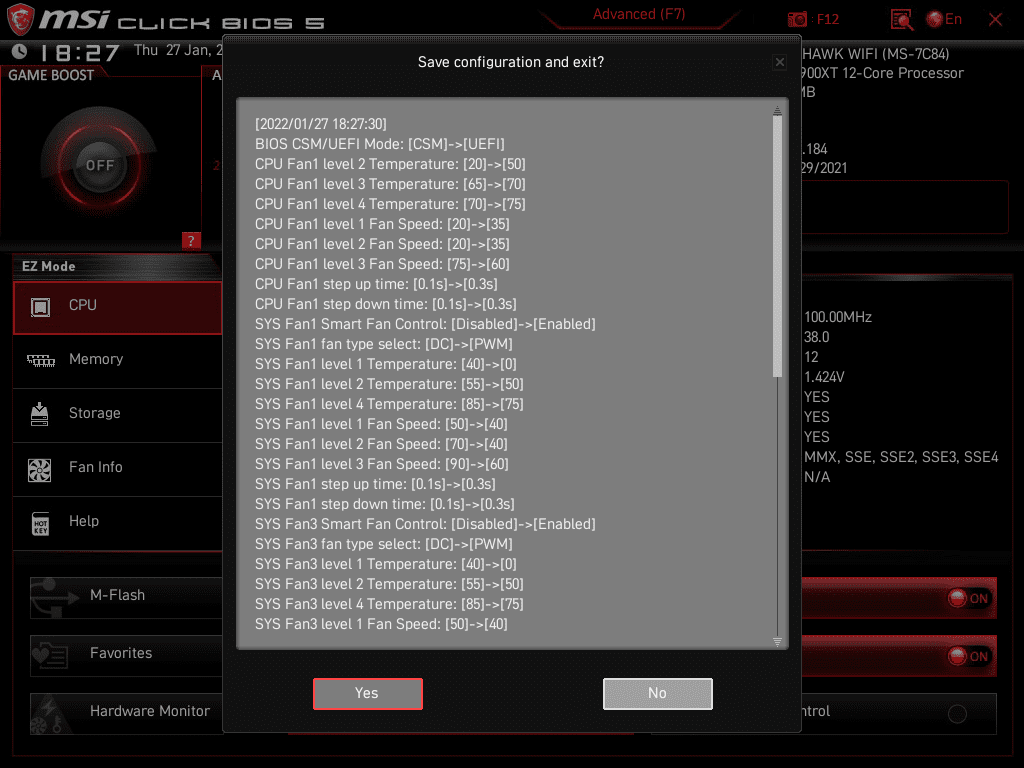Image resolution: width=1024 pixels, height=768 pixels.
Task: Click the clock icon beside 18:27
Action: click(x=20, y=51)
